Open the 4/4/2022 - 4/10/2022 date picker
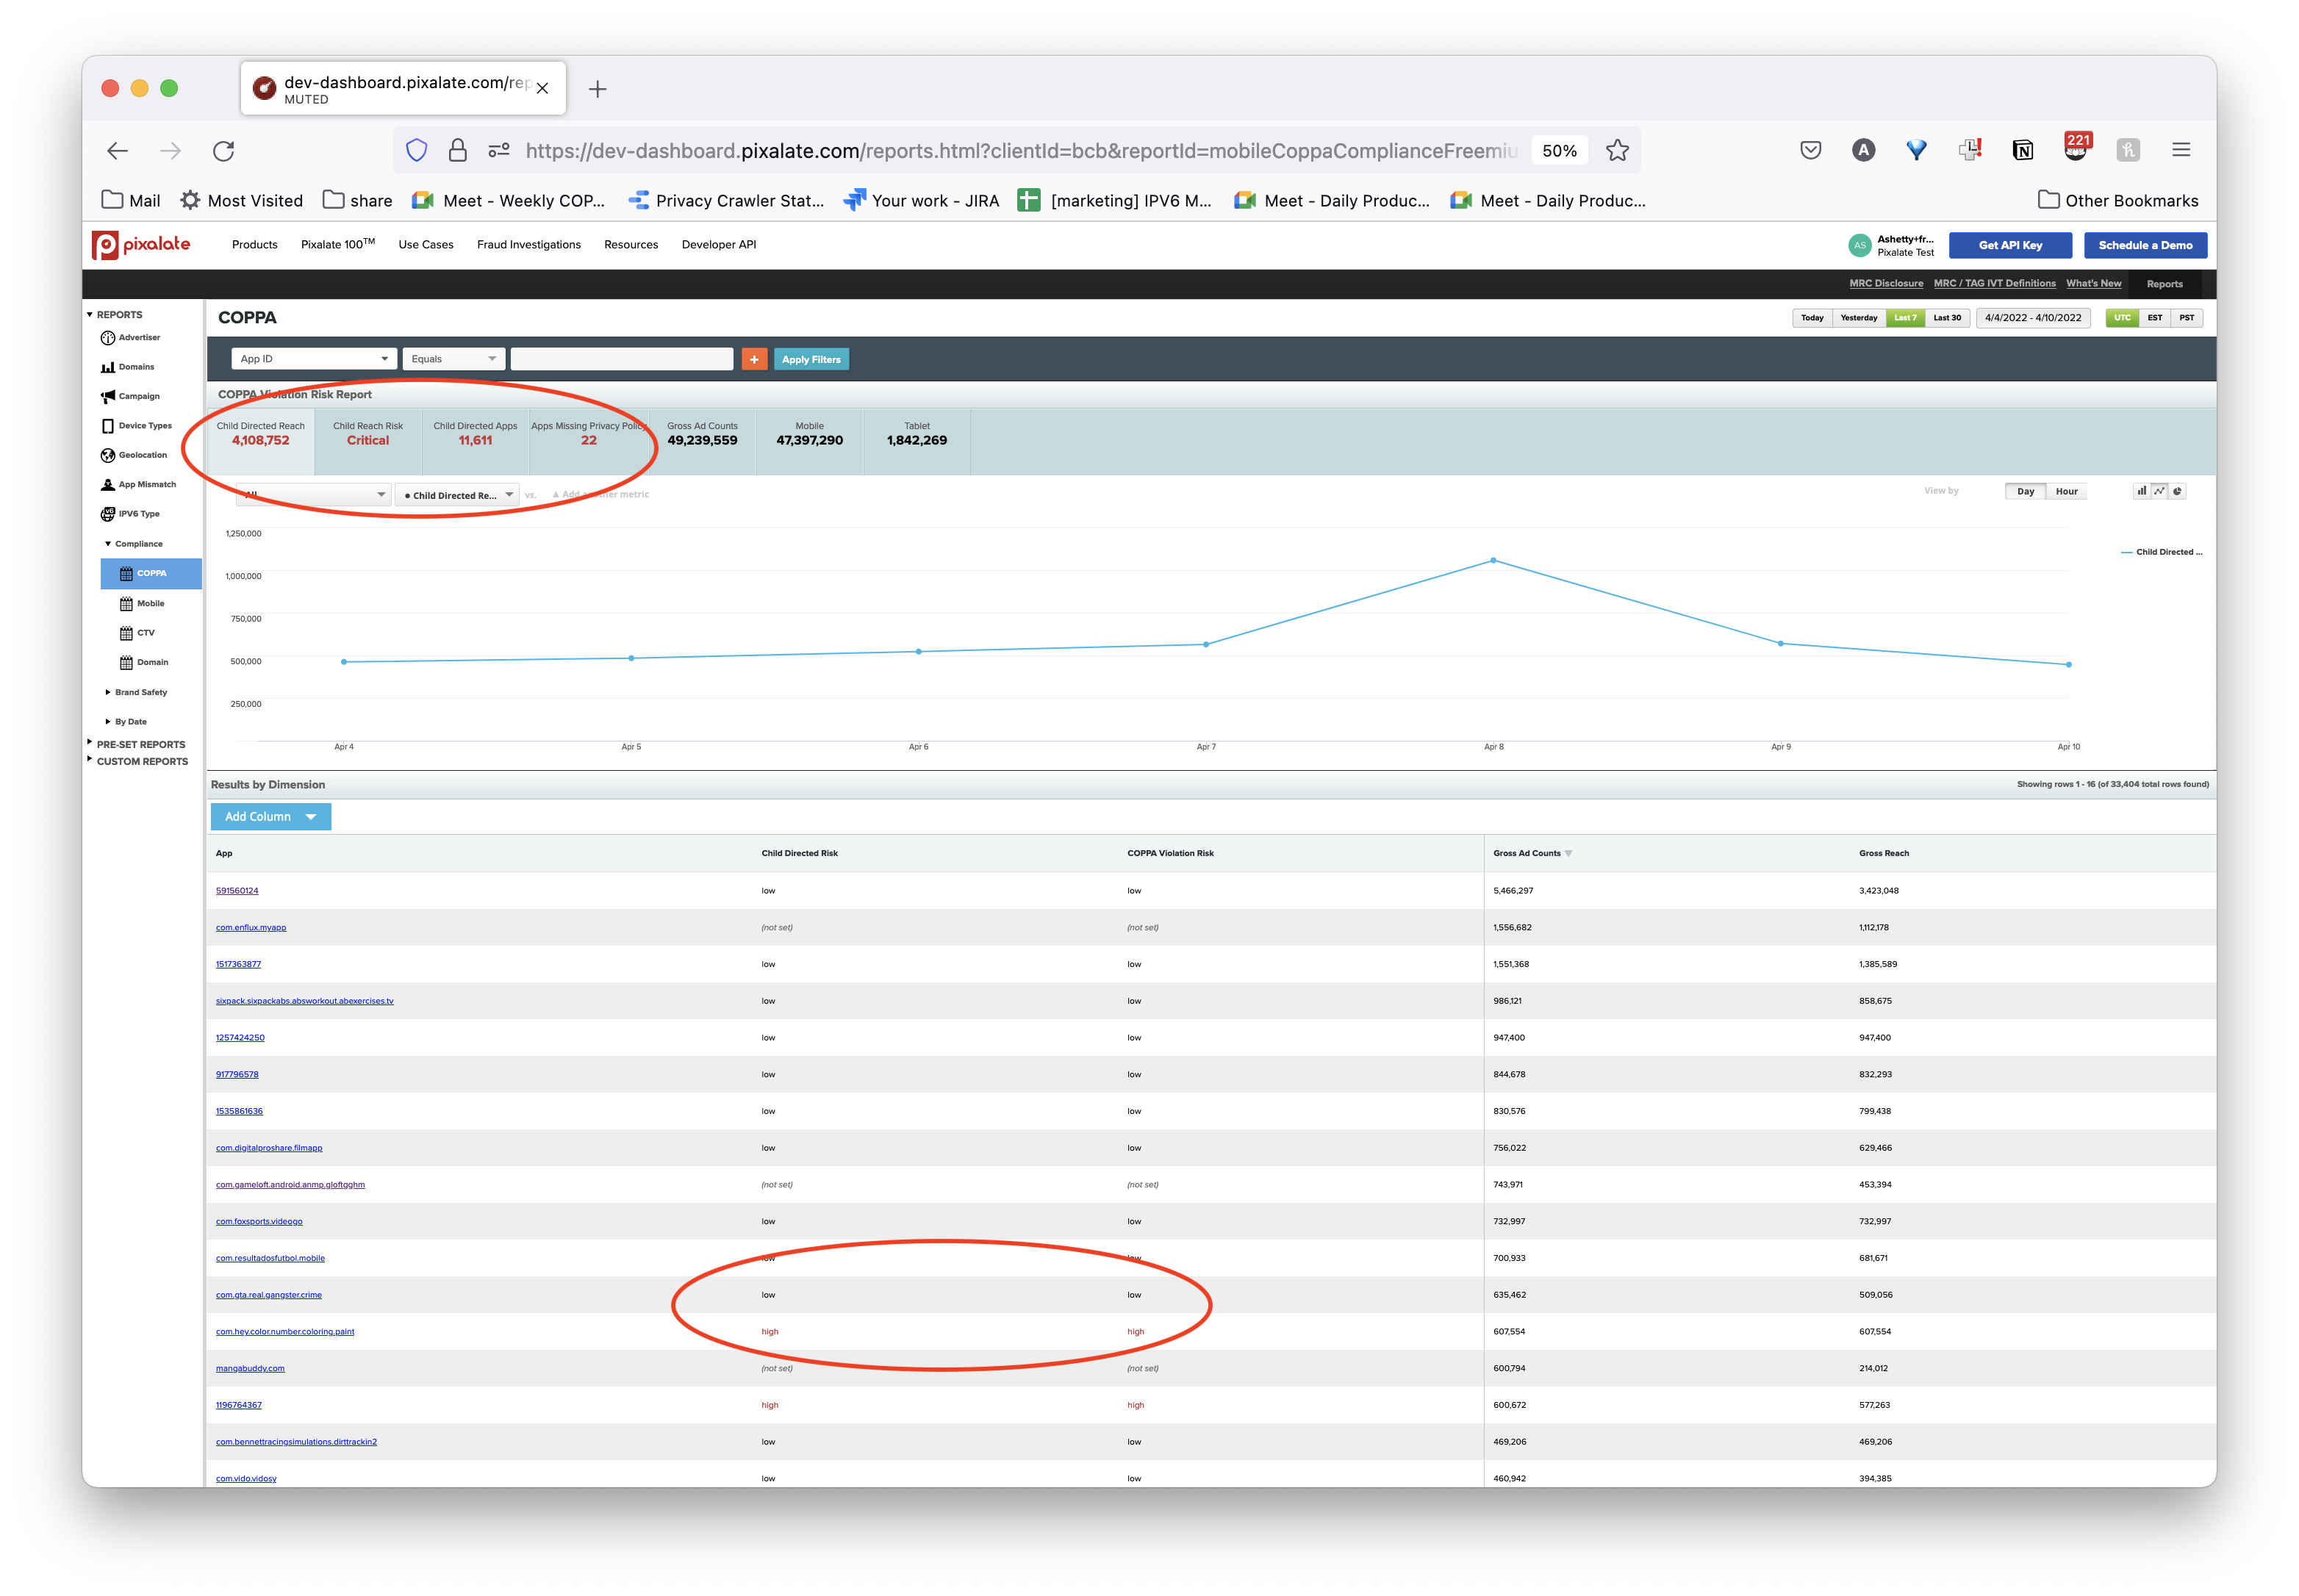Image resolution: width=2299 pixels, height=1596 pixels. (2033, 318)
